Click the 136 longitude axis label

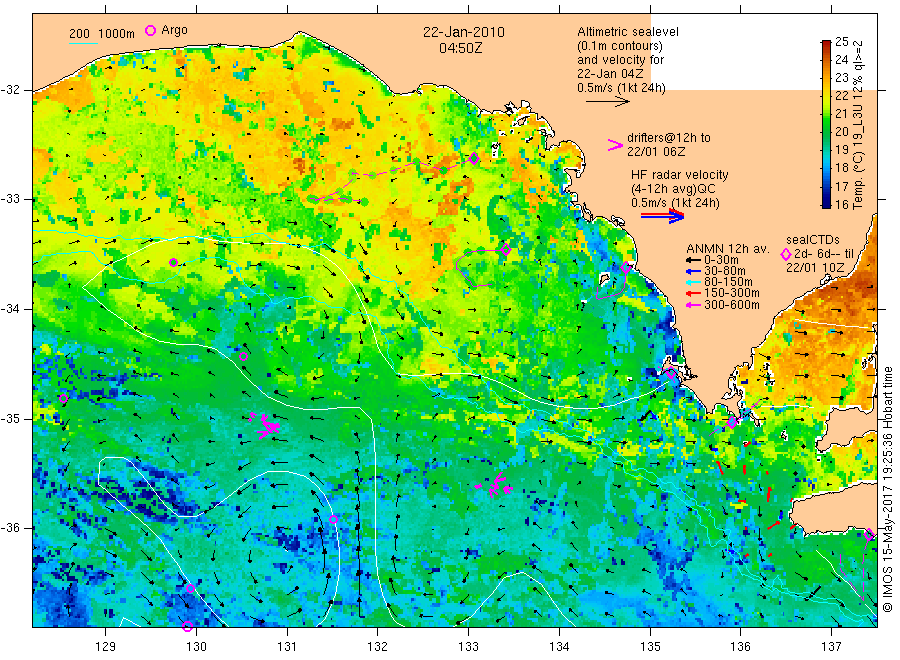tap(740, 647)
